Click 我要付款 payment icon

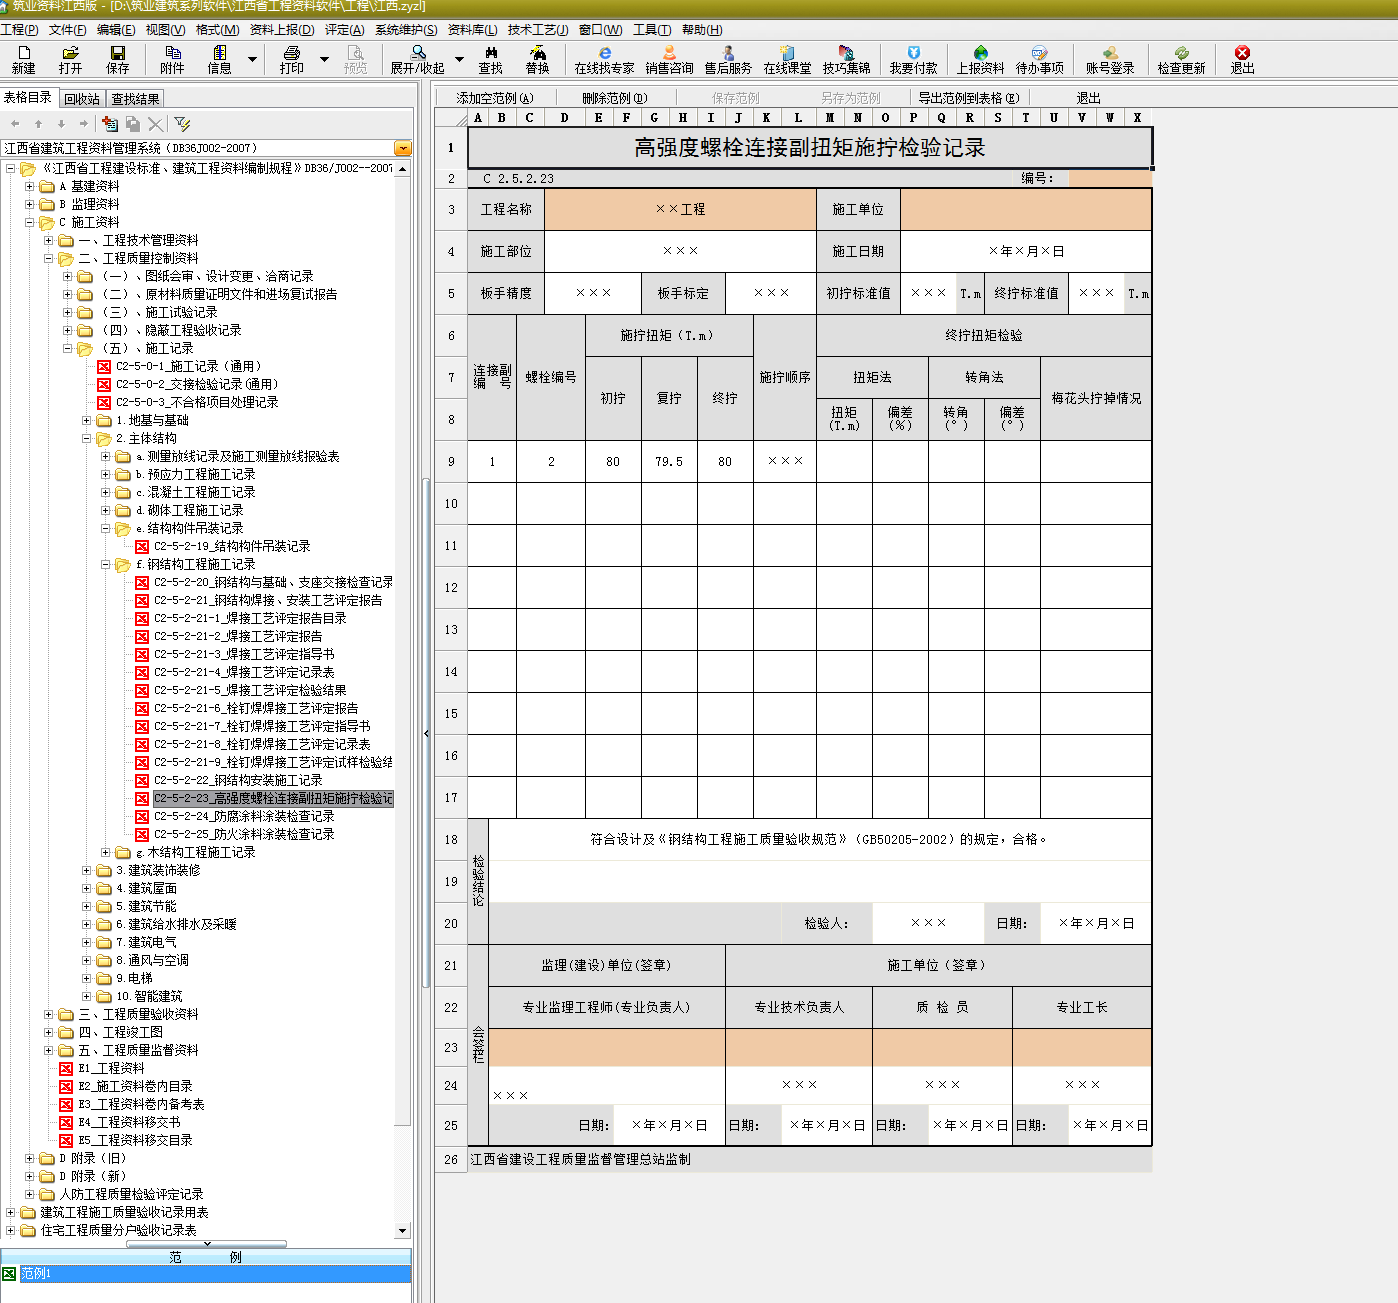(913, 59)
